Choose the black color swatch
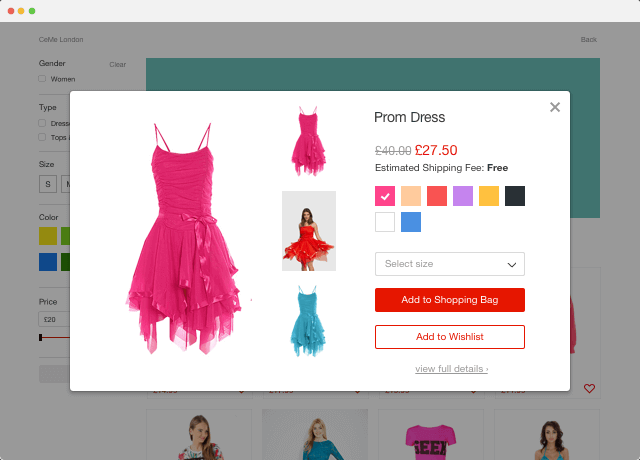Screen dimensions: 640x460 tap(515, 196)
